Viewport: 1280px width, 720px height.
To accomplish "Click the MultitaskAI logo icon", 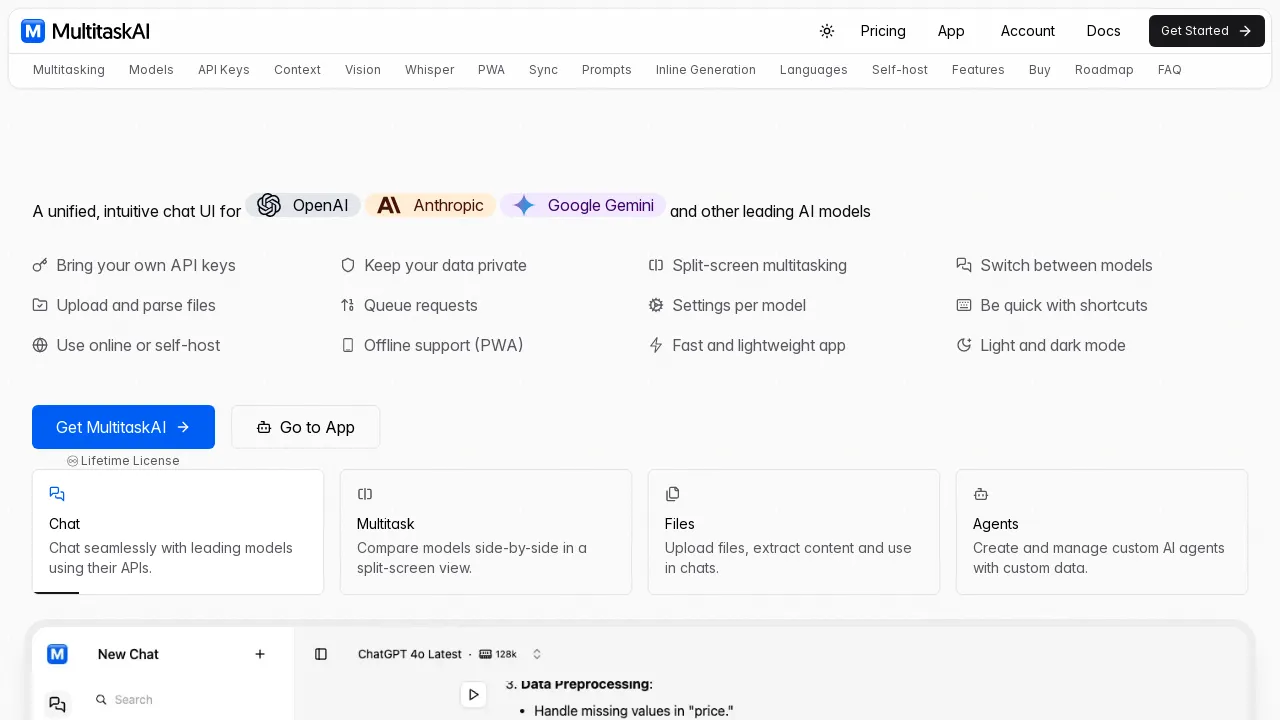I will tap(33, 31).
